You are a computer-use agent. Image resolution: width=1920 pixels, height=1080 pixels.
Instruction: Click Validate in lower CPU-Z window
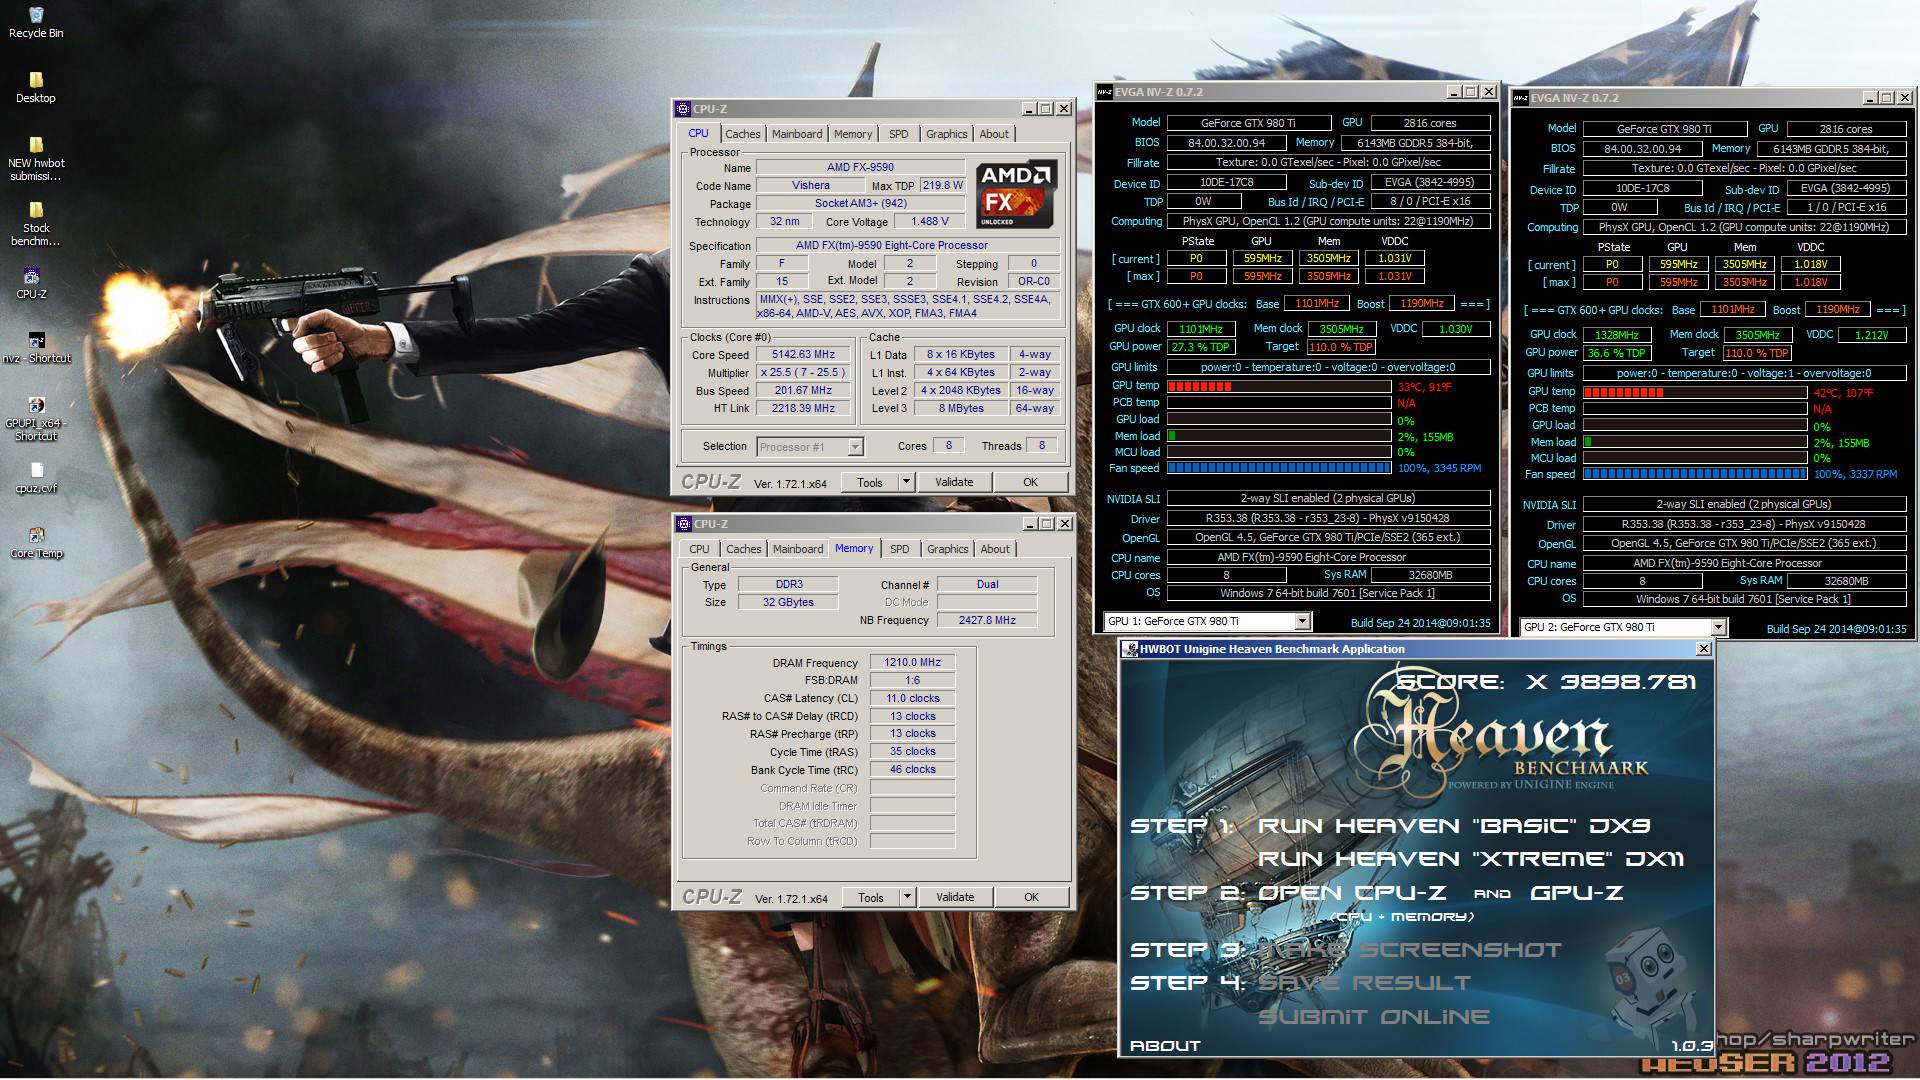click(955, 897)
